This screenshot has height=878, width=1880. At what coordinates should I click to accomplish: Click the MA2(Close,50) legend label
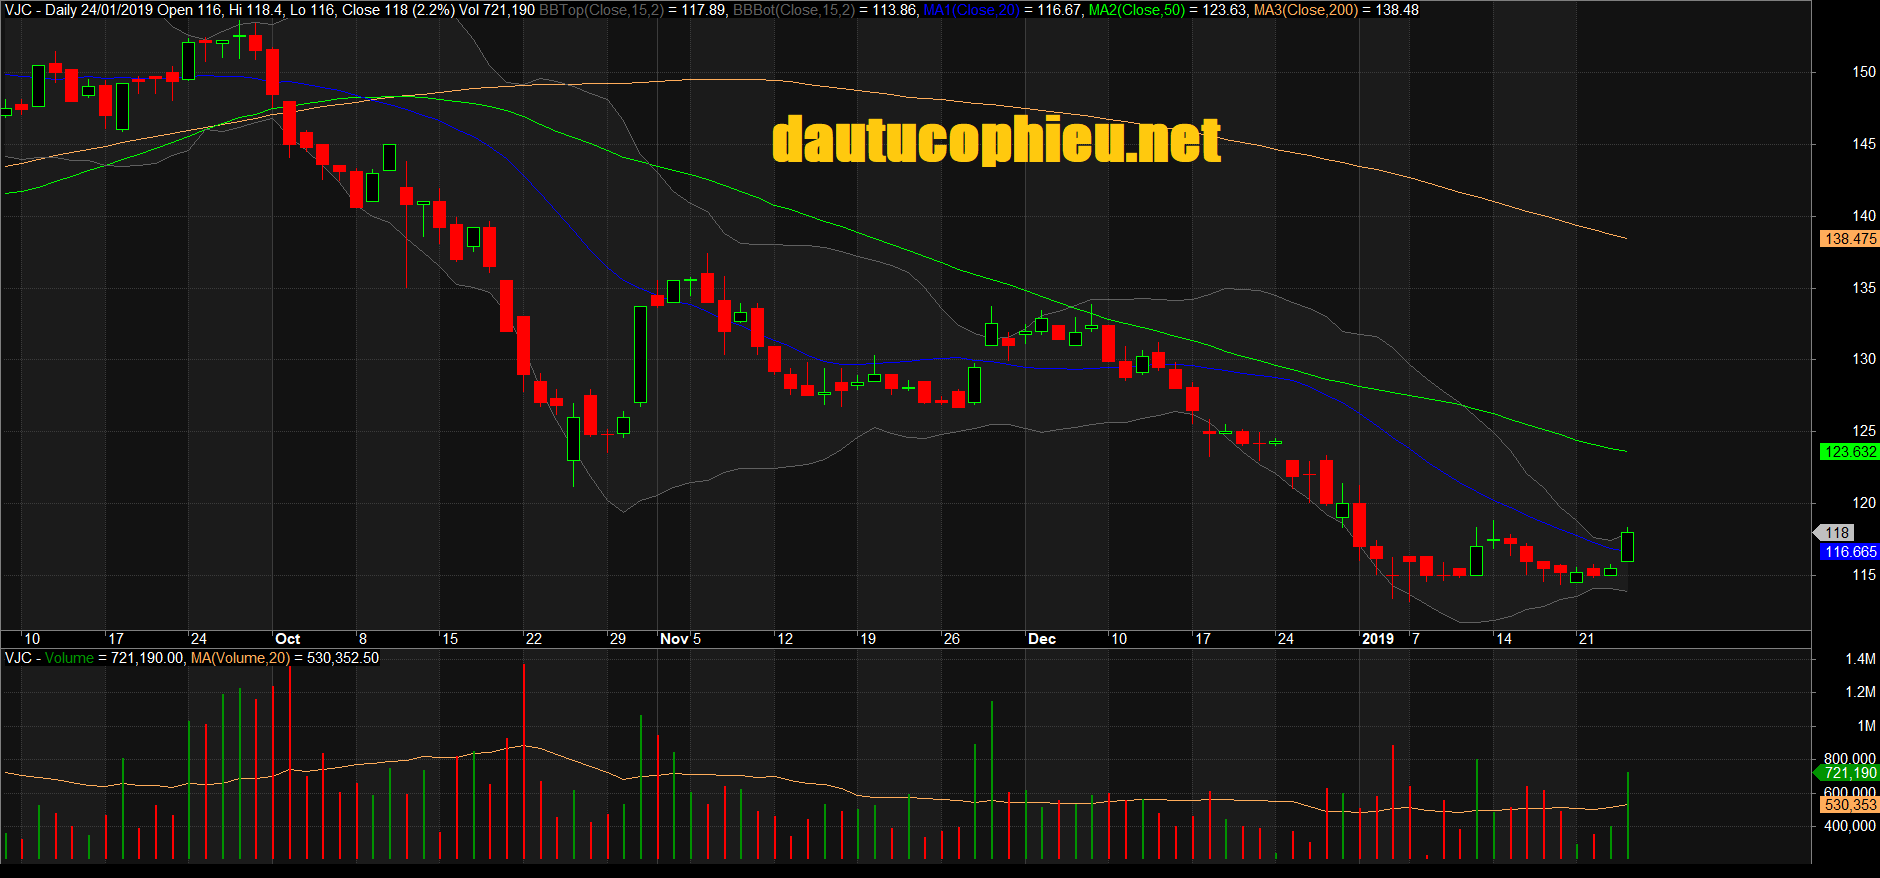tap(1137, 10)
